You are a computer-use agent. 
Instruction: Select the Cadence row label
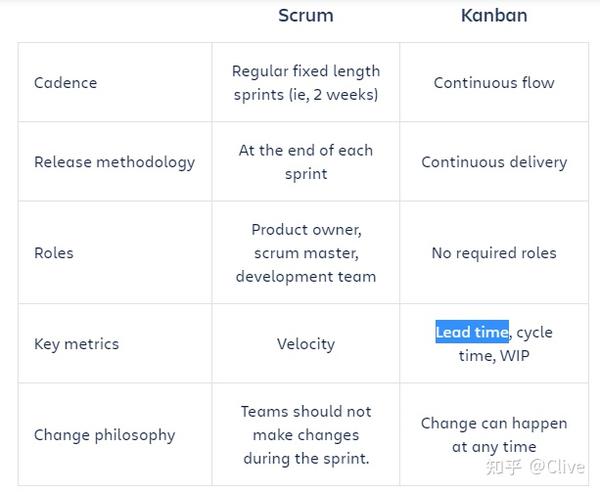coord(65,83)
